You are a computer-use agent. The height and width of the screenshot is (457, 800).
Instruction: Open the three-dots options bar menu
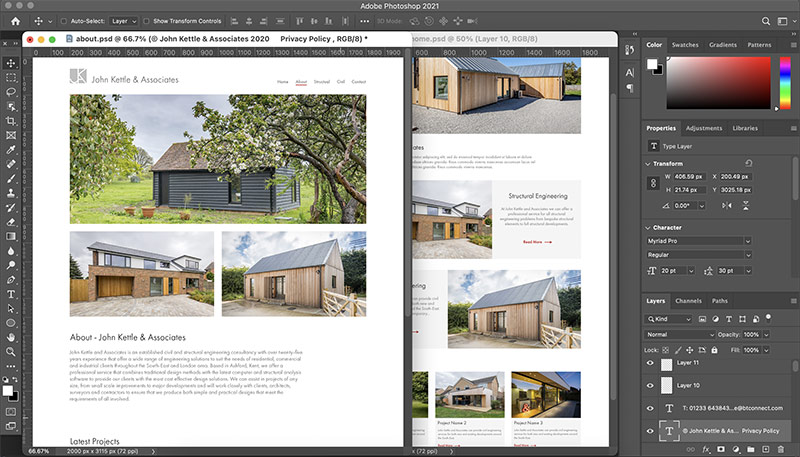tap(364, 21)
